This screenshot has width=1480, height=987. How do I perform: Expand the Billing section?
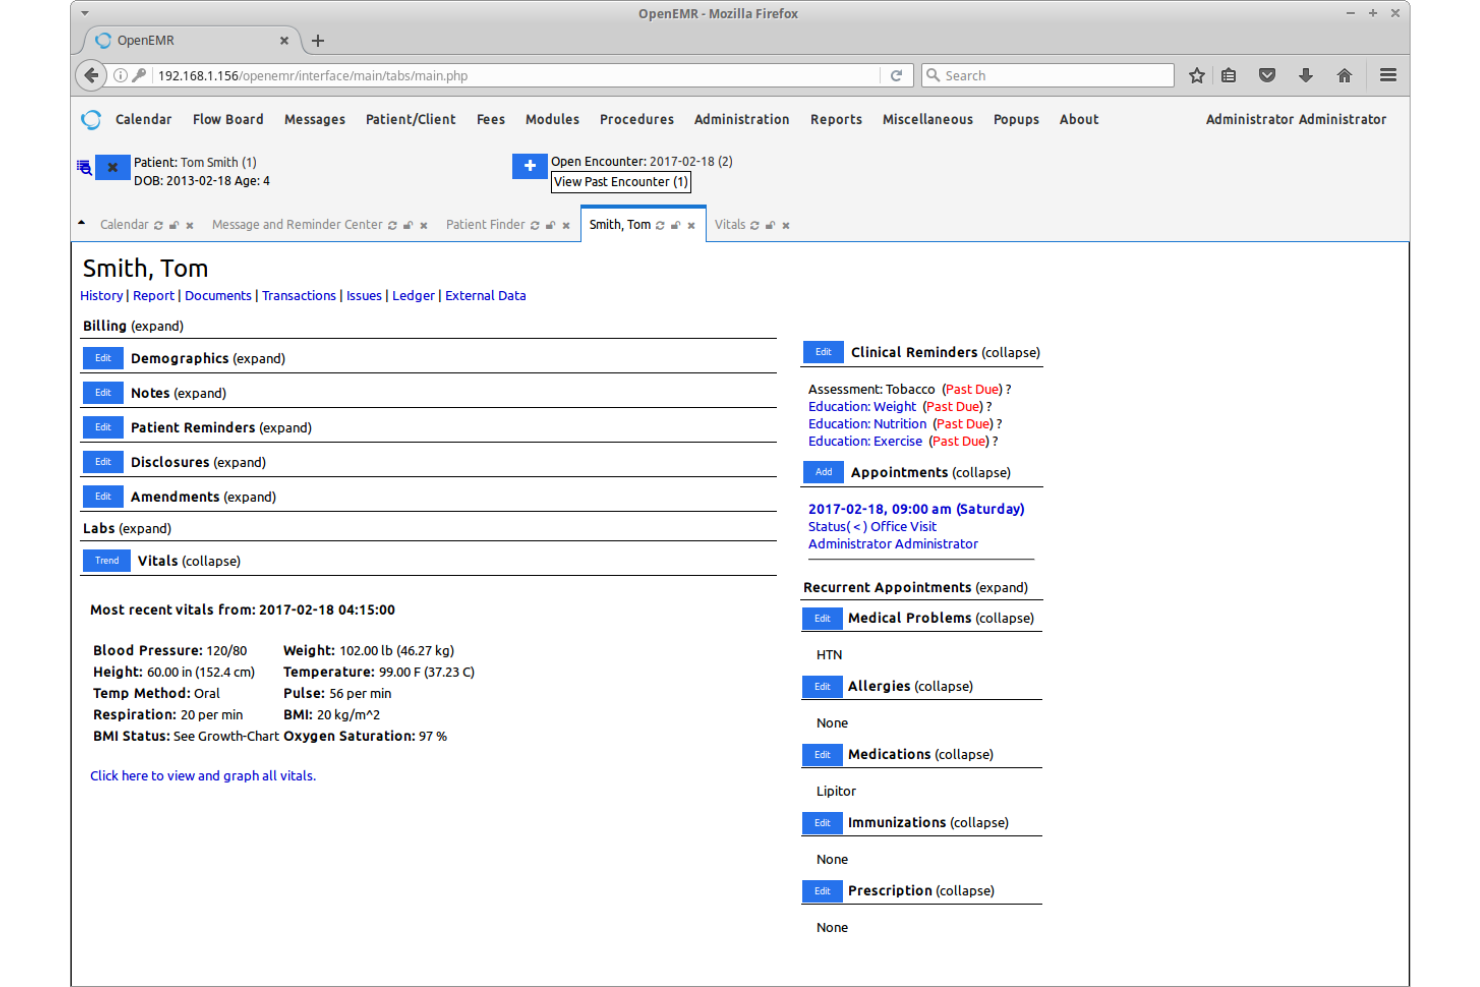coord(160,325)
